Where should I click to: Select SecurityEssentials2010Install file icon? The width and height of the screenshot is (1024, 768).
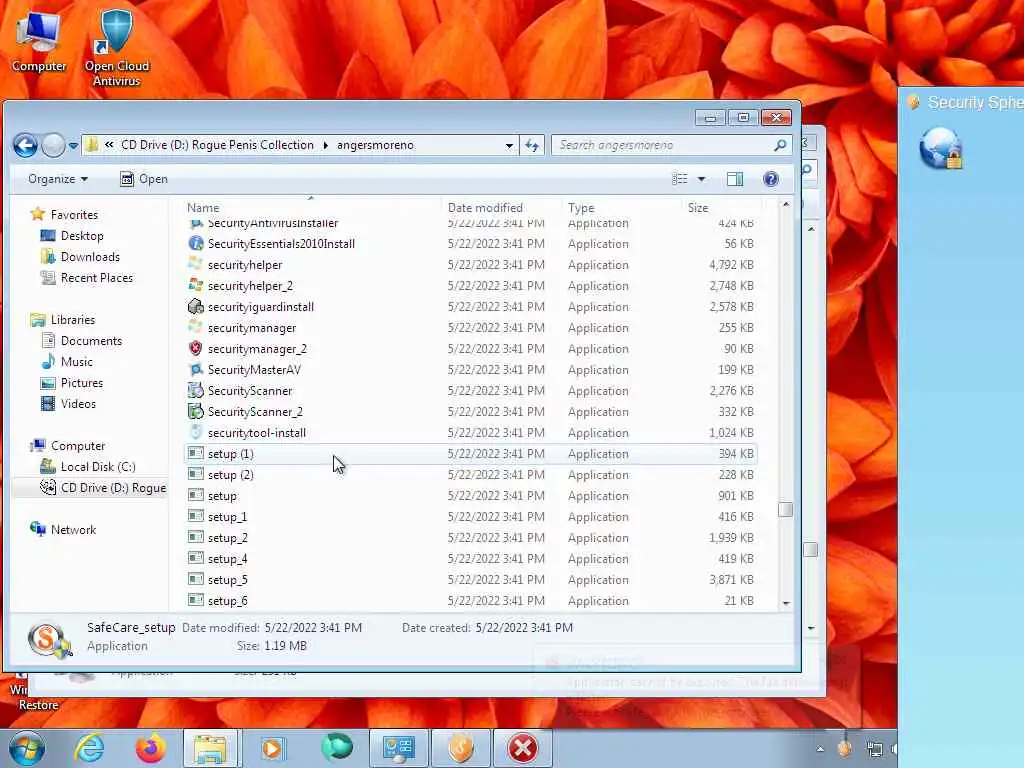pyautogui.click(x=195, y=243)
